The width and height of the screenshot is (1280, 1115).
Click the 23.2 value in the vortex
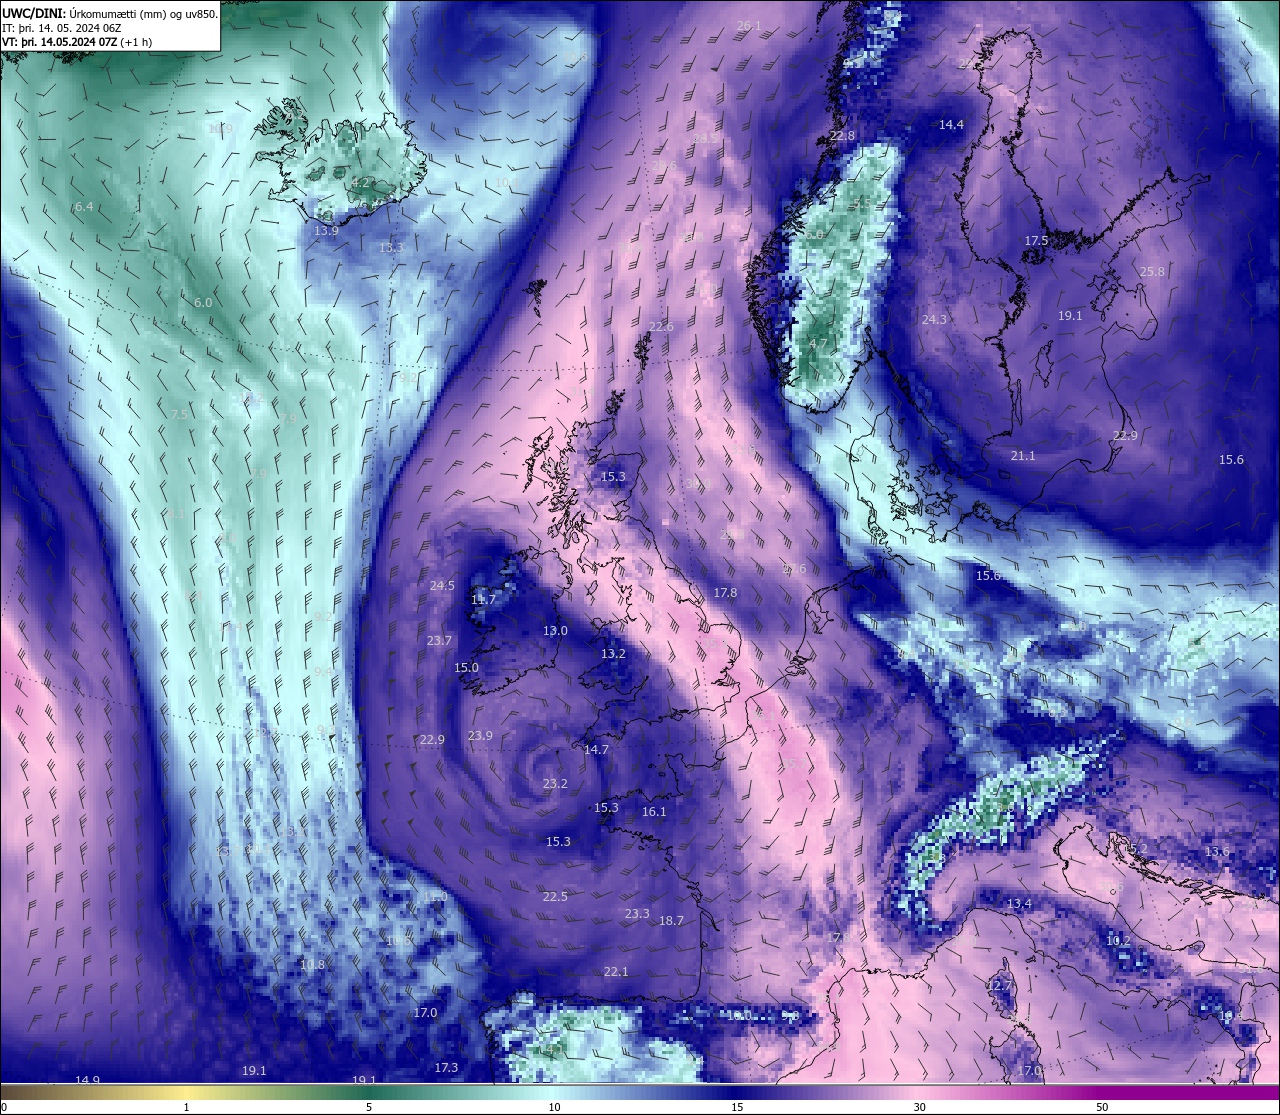click(555, 783)
